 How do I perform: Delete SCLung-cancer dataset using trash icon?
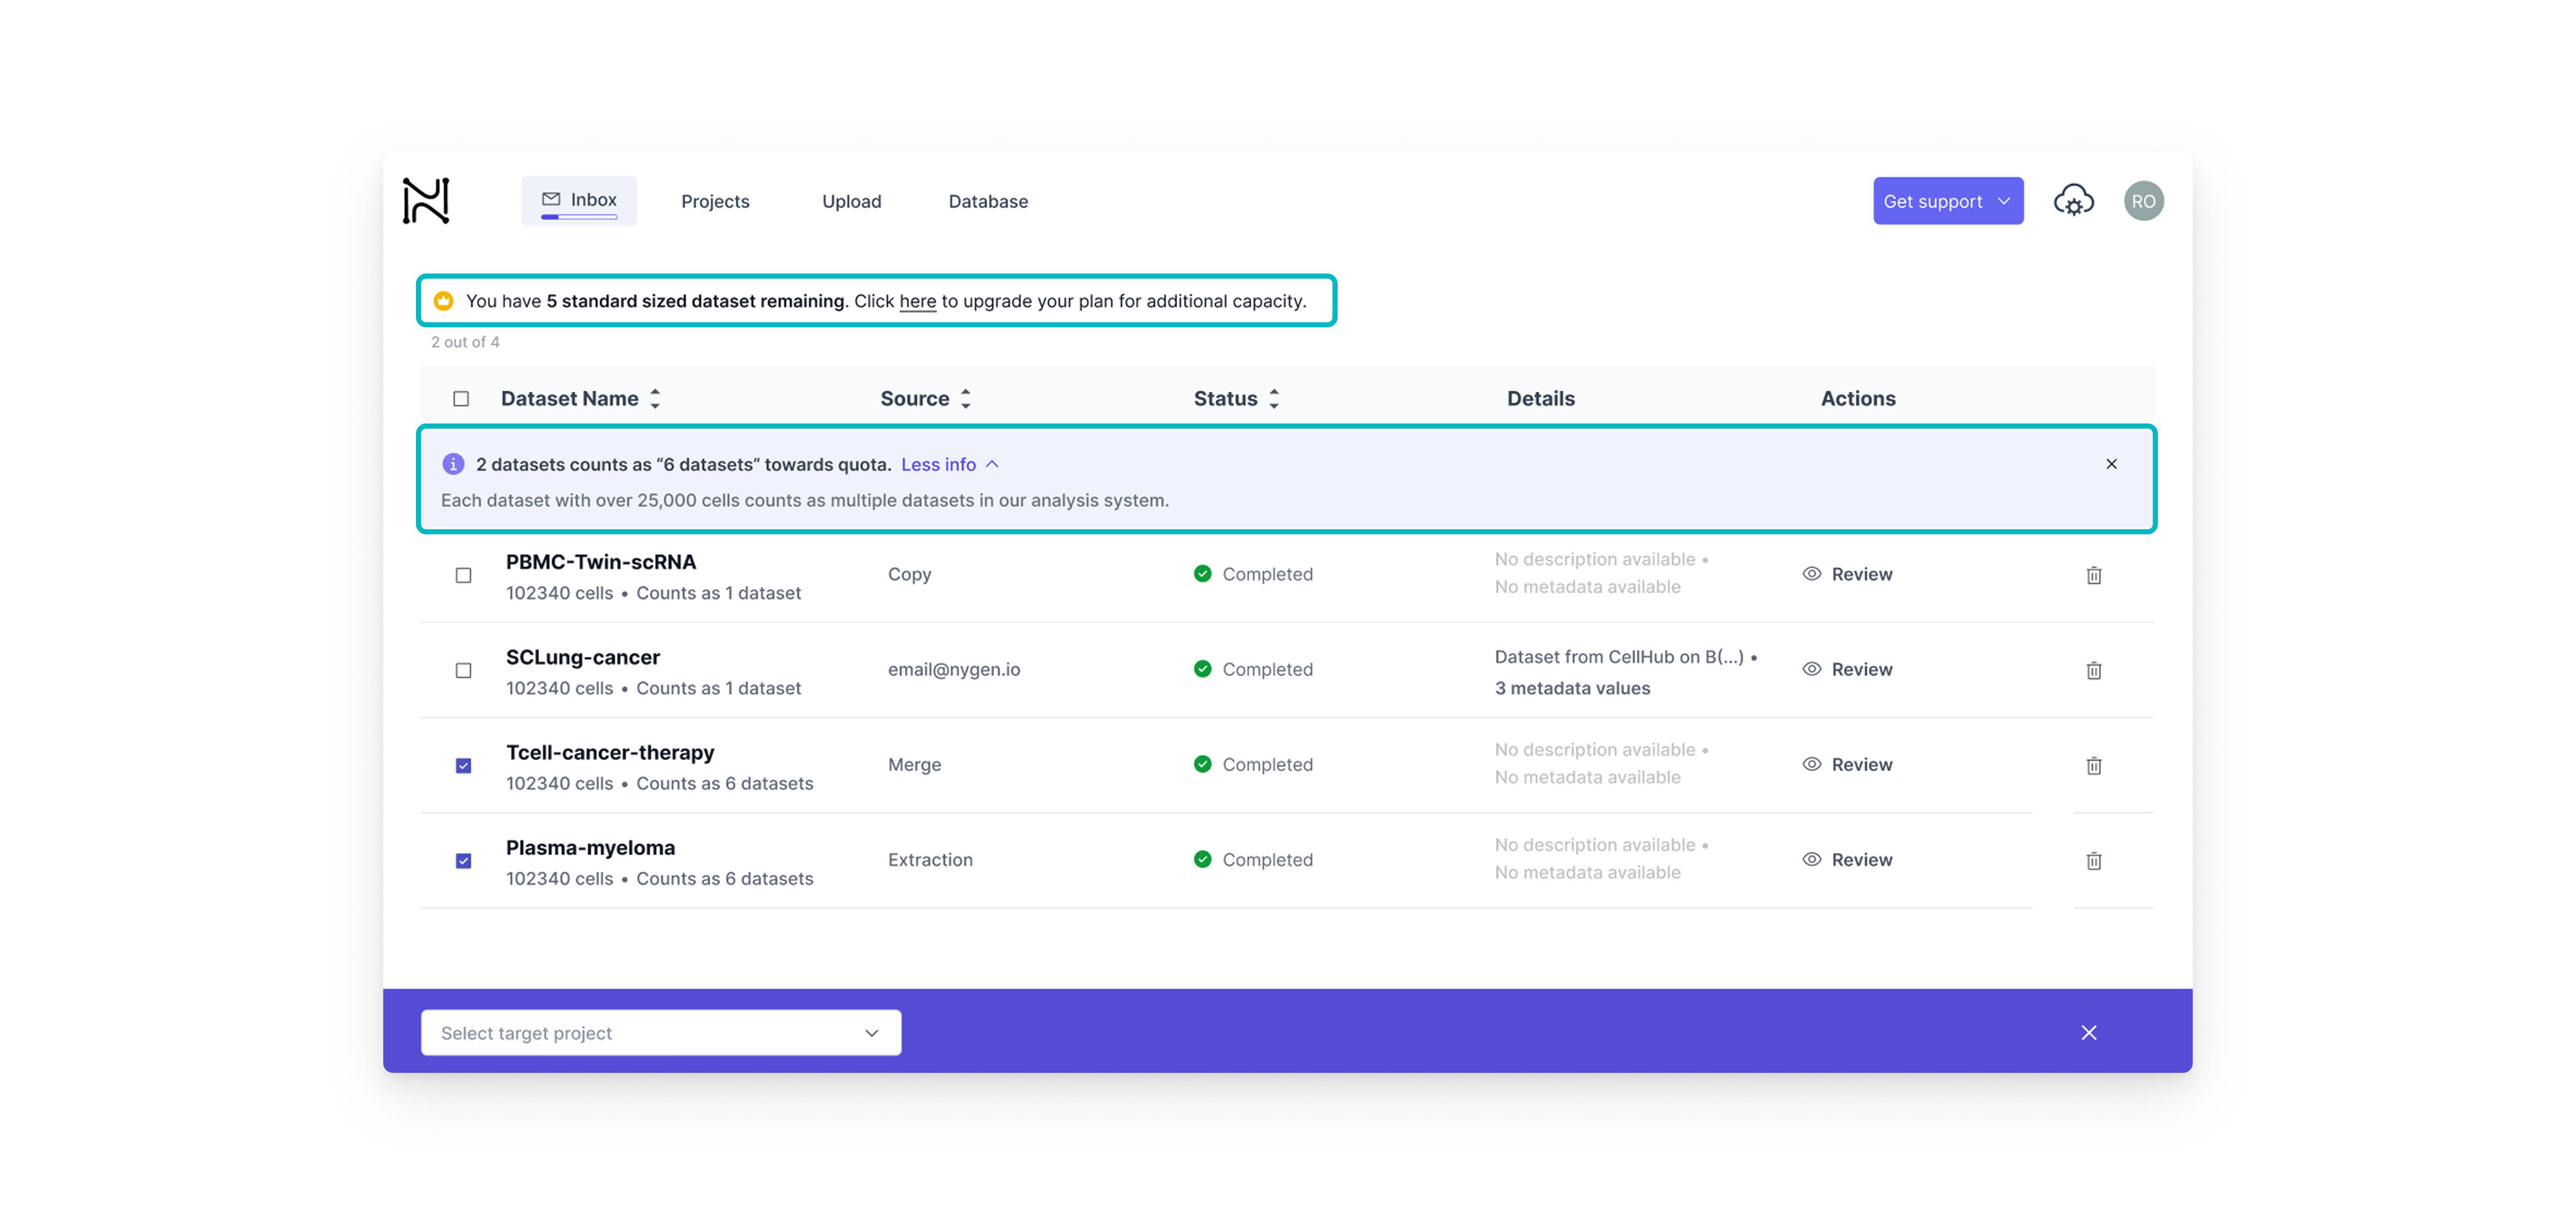(2093, 670)
